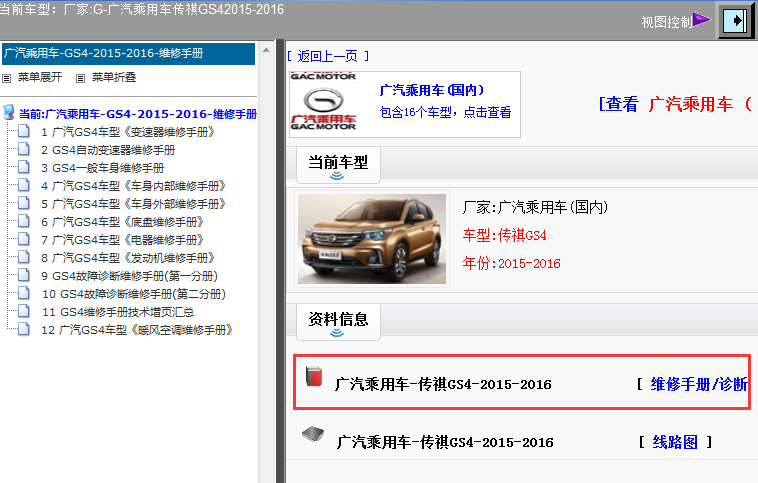The image size is (758, 483).
Task: Click the Trumpchi GS4 car photo
Action: click(372, 239)
